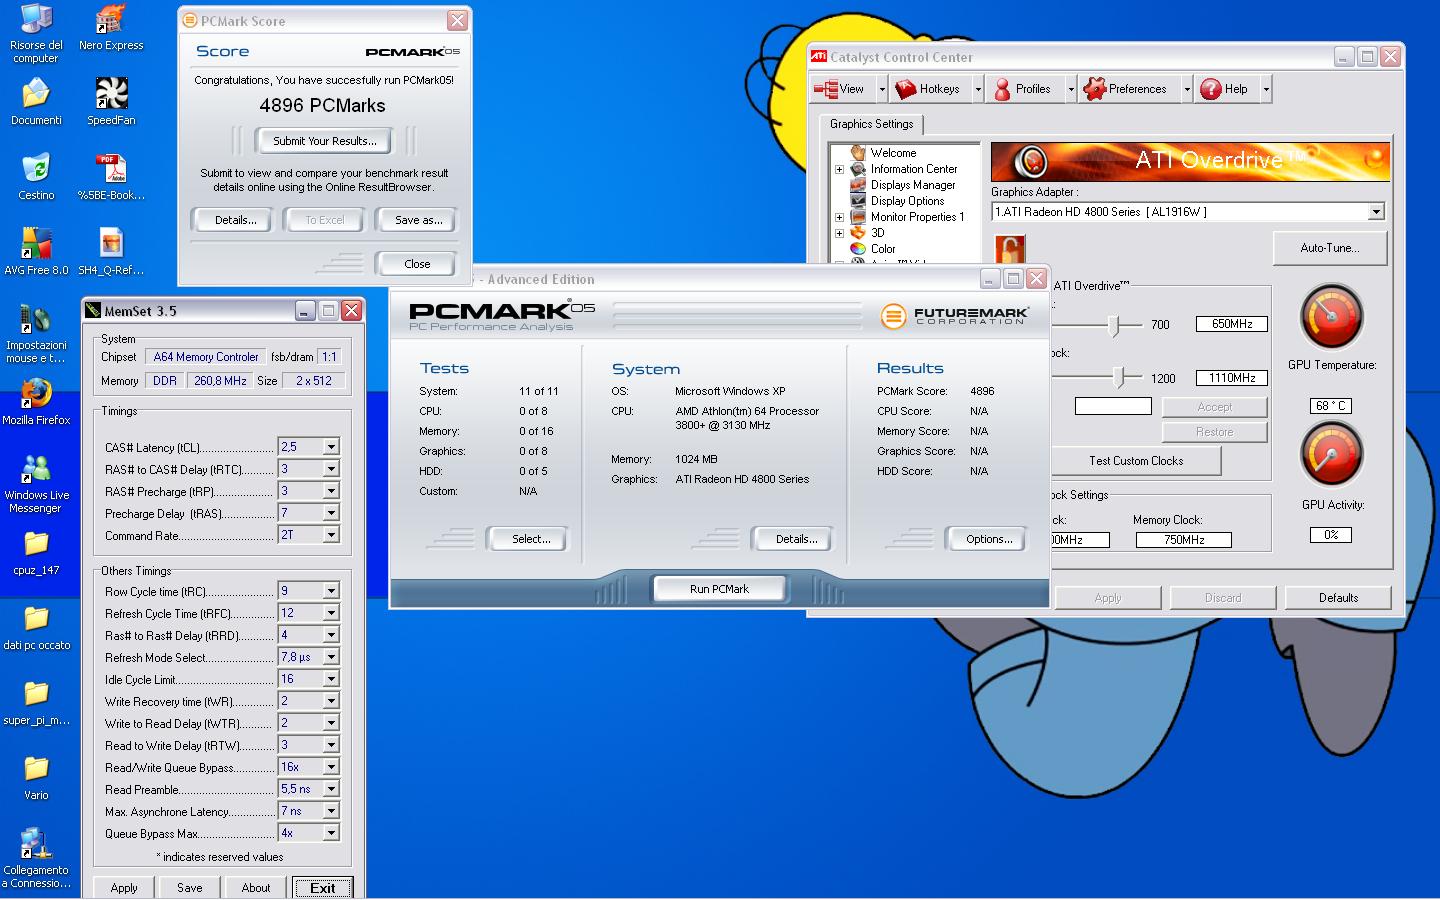Open Documenti desktop folder icon

coord(36,102)
